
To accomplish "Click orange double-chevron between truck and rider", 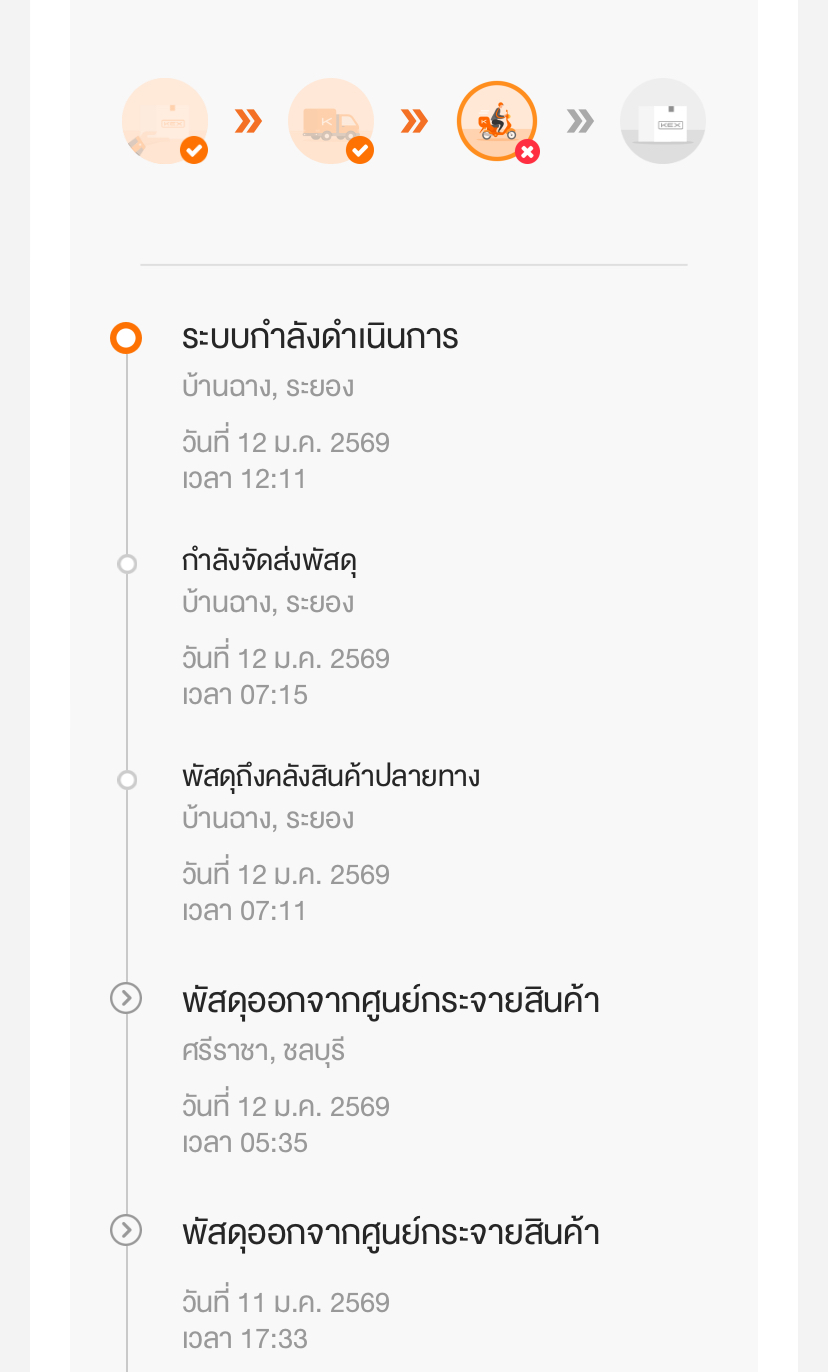I will coord(414,121).
